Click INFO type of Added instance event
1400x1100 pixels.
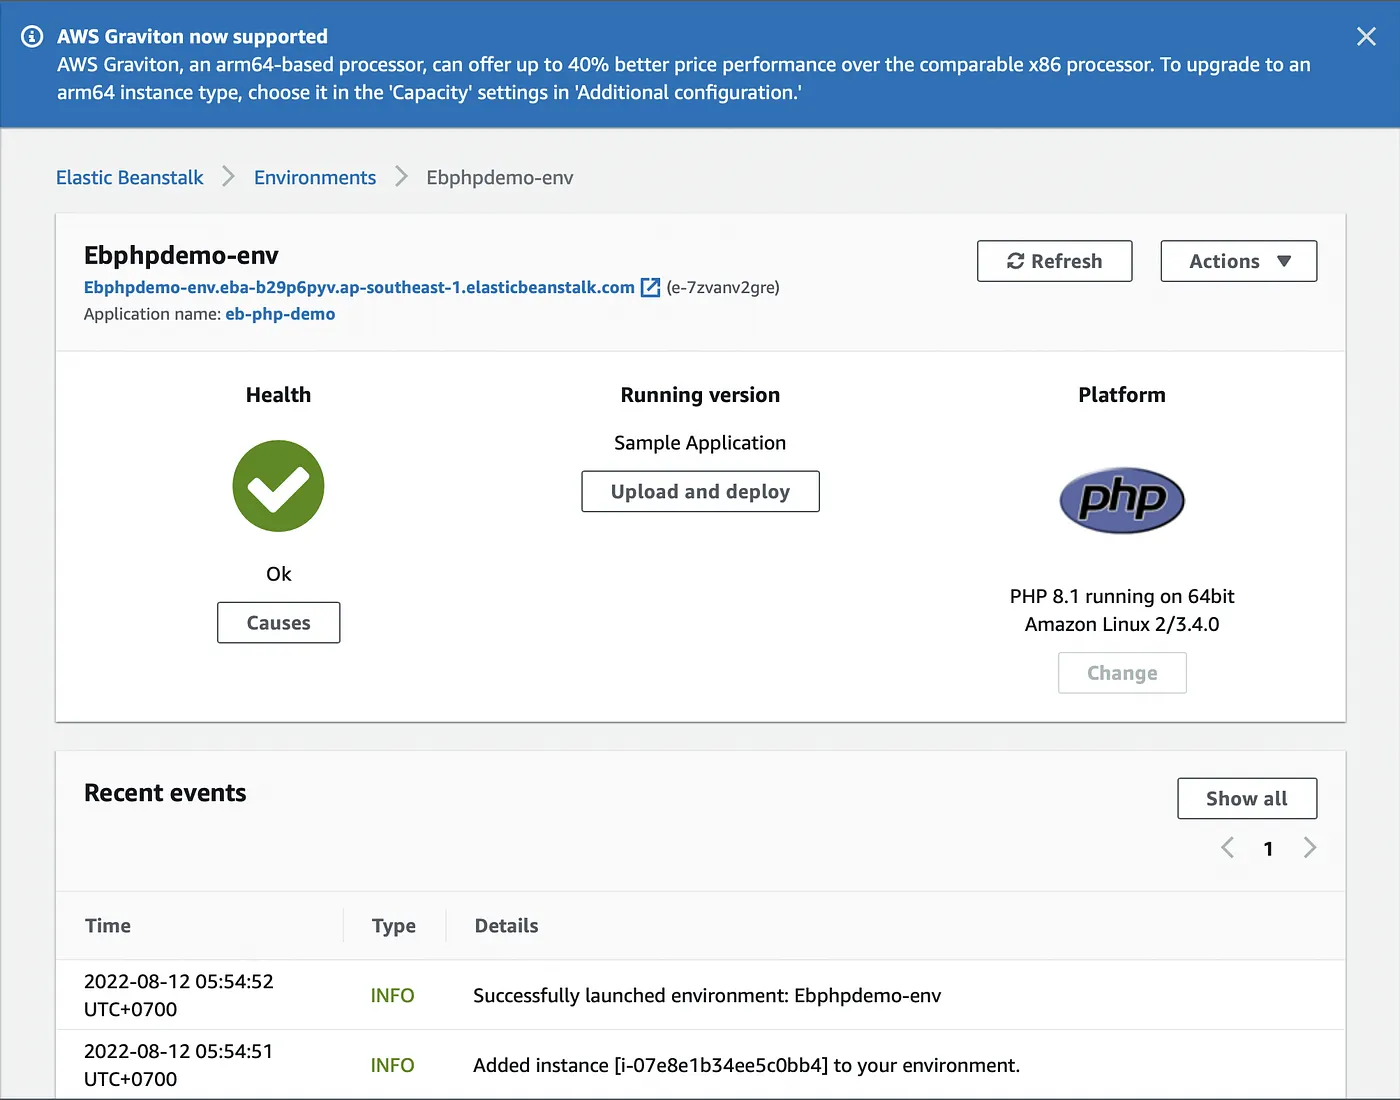pyautogui.click(x=392, y=1066)
